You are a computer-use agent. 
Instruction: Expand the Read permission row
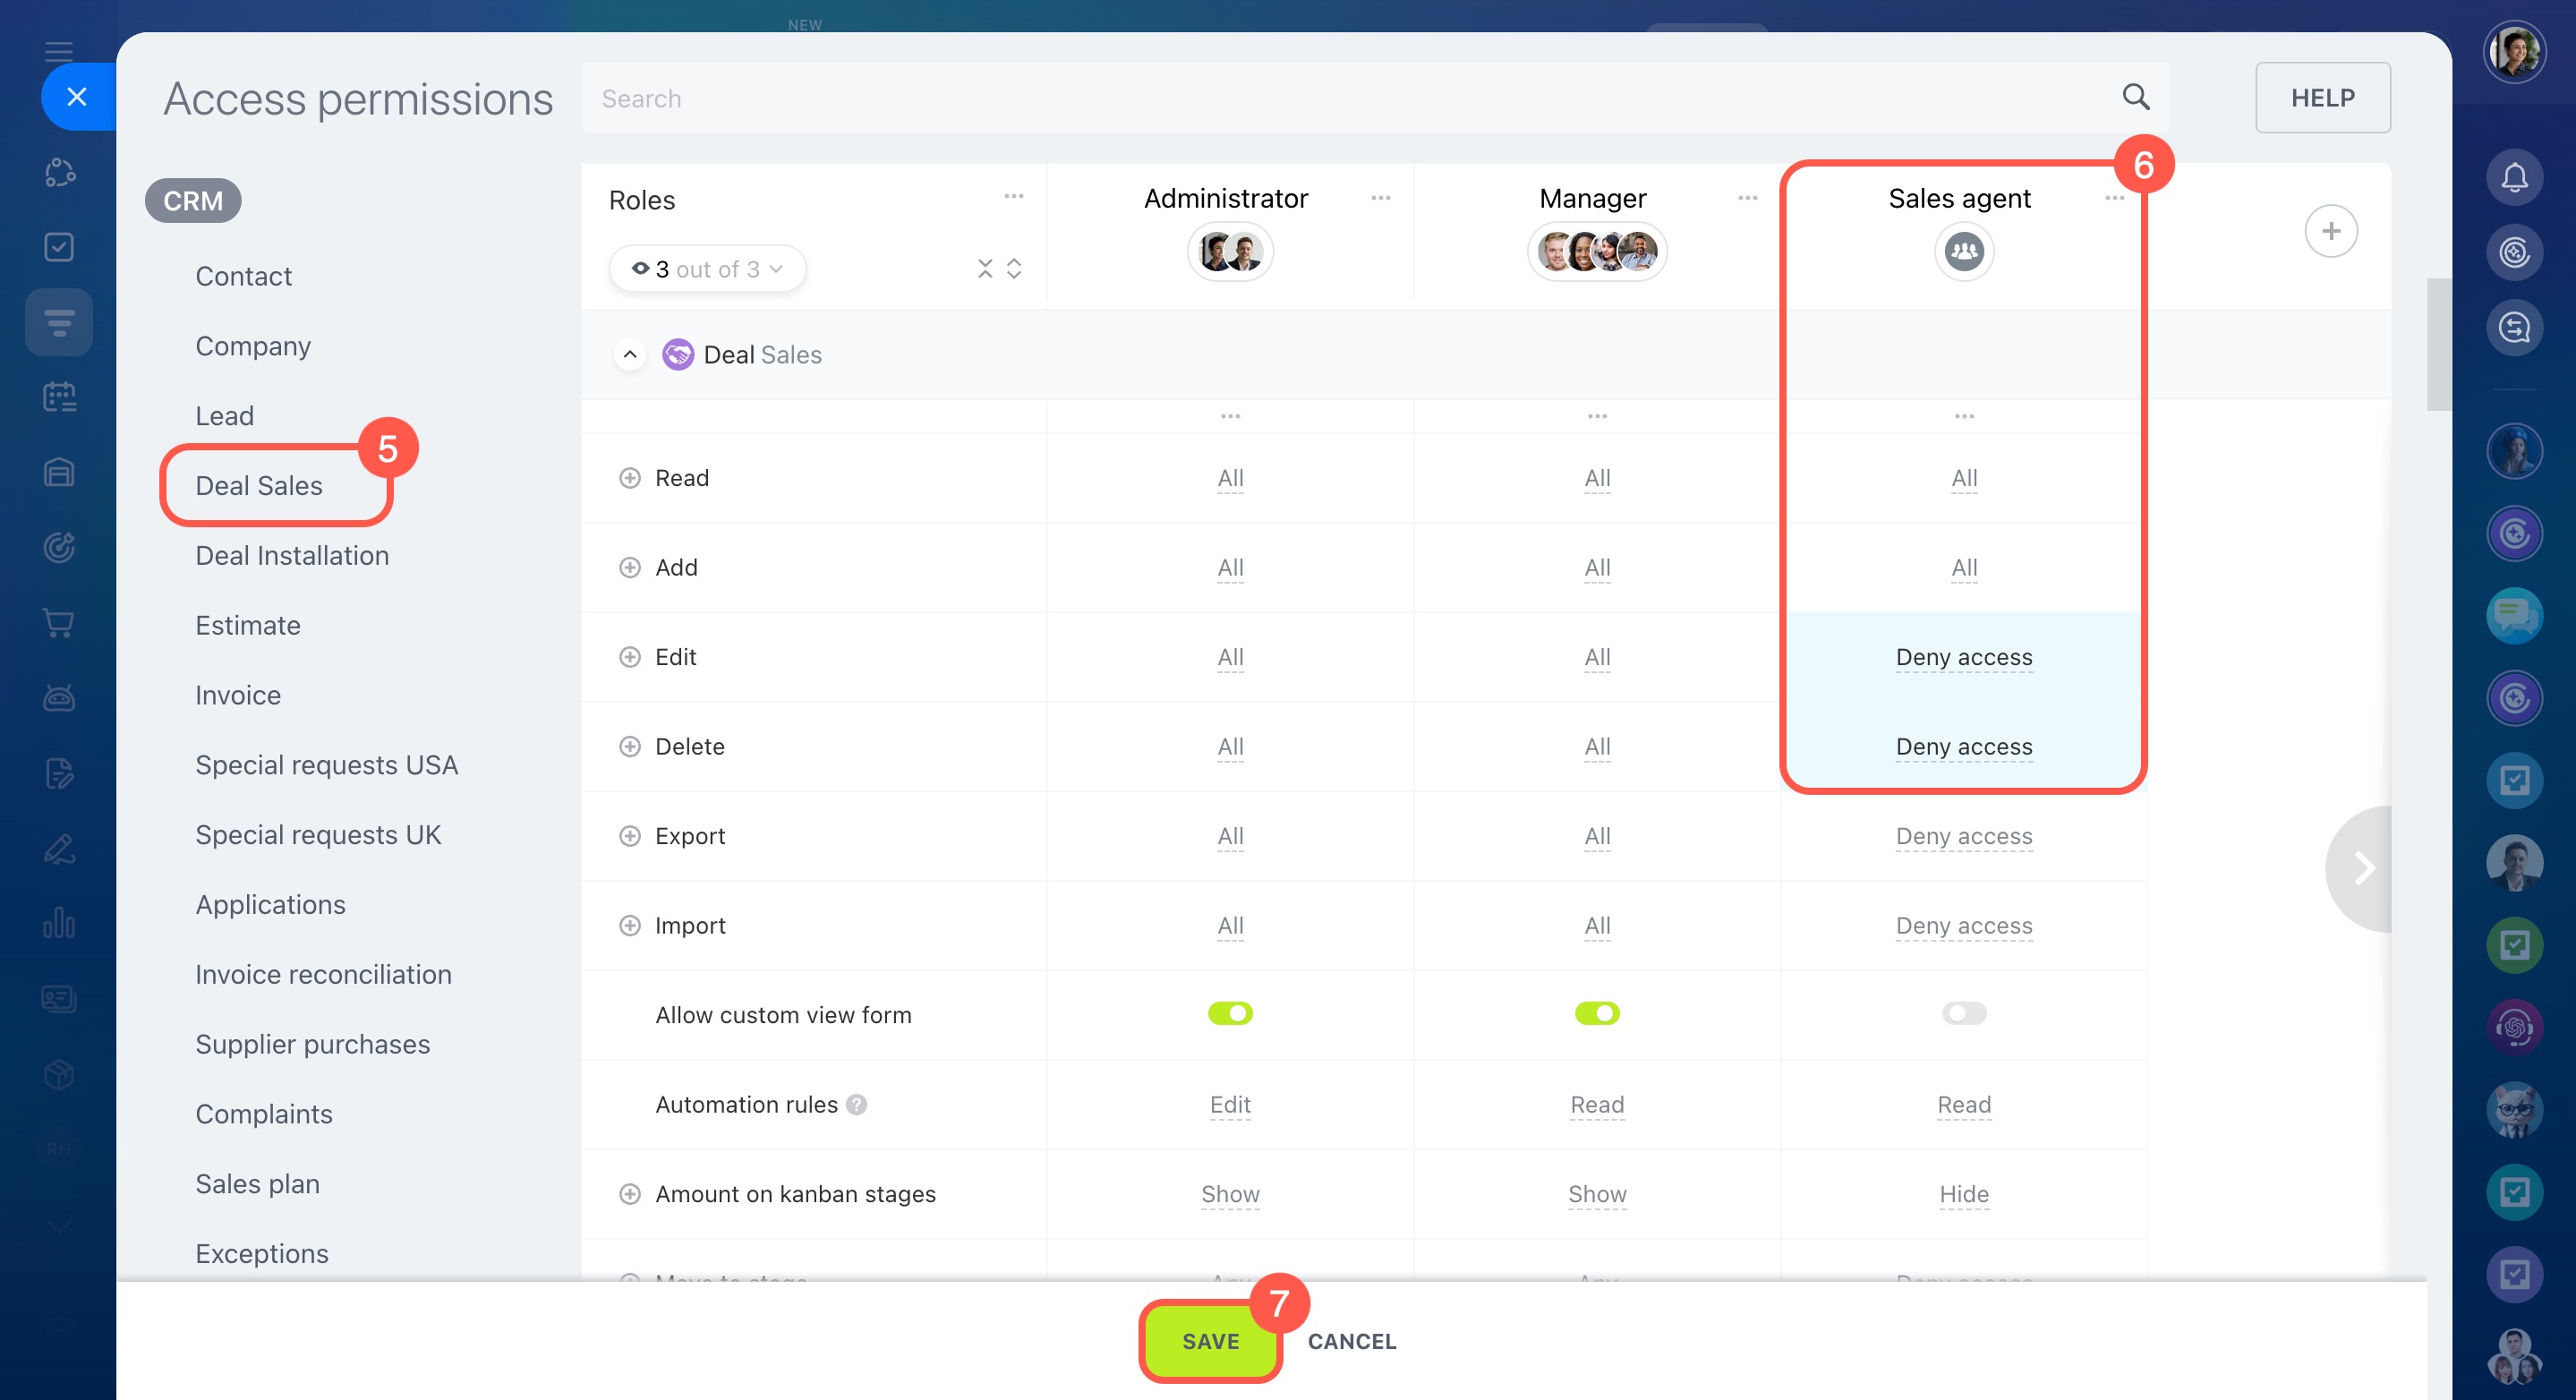coord(629,478)
